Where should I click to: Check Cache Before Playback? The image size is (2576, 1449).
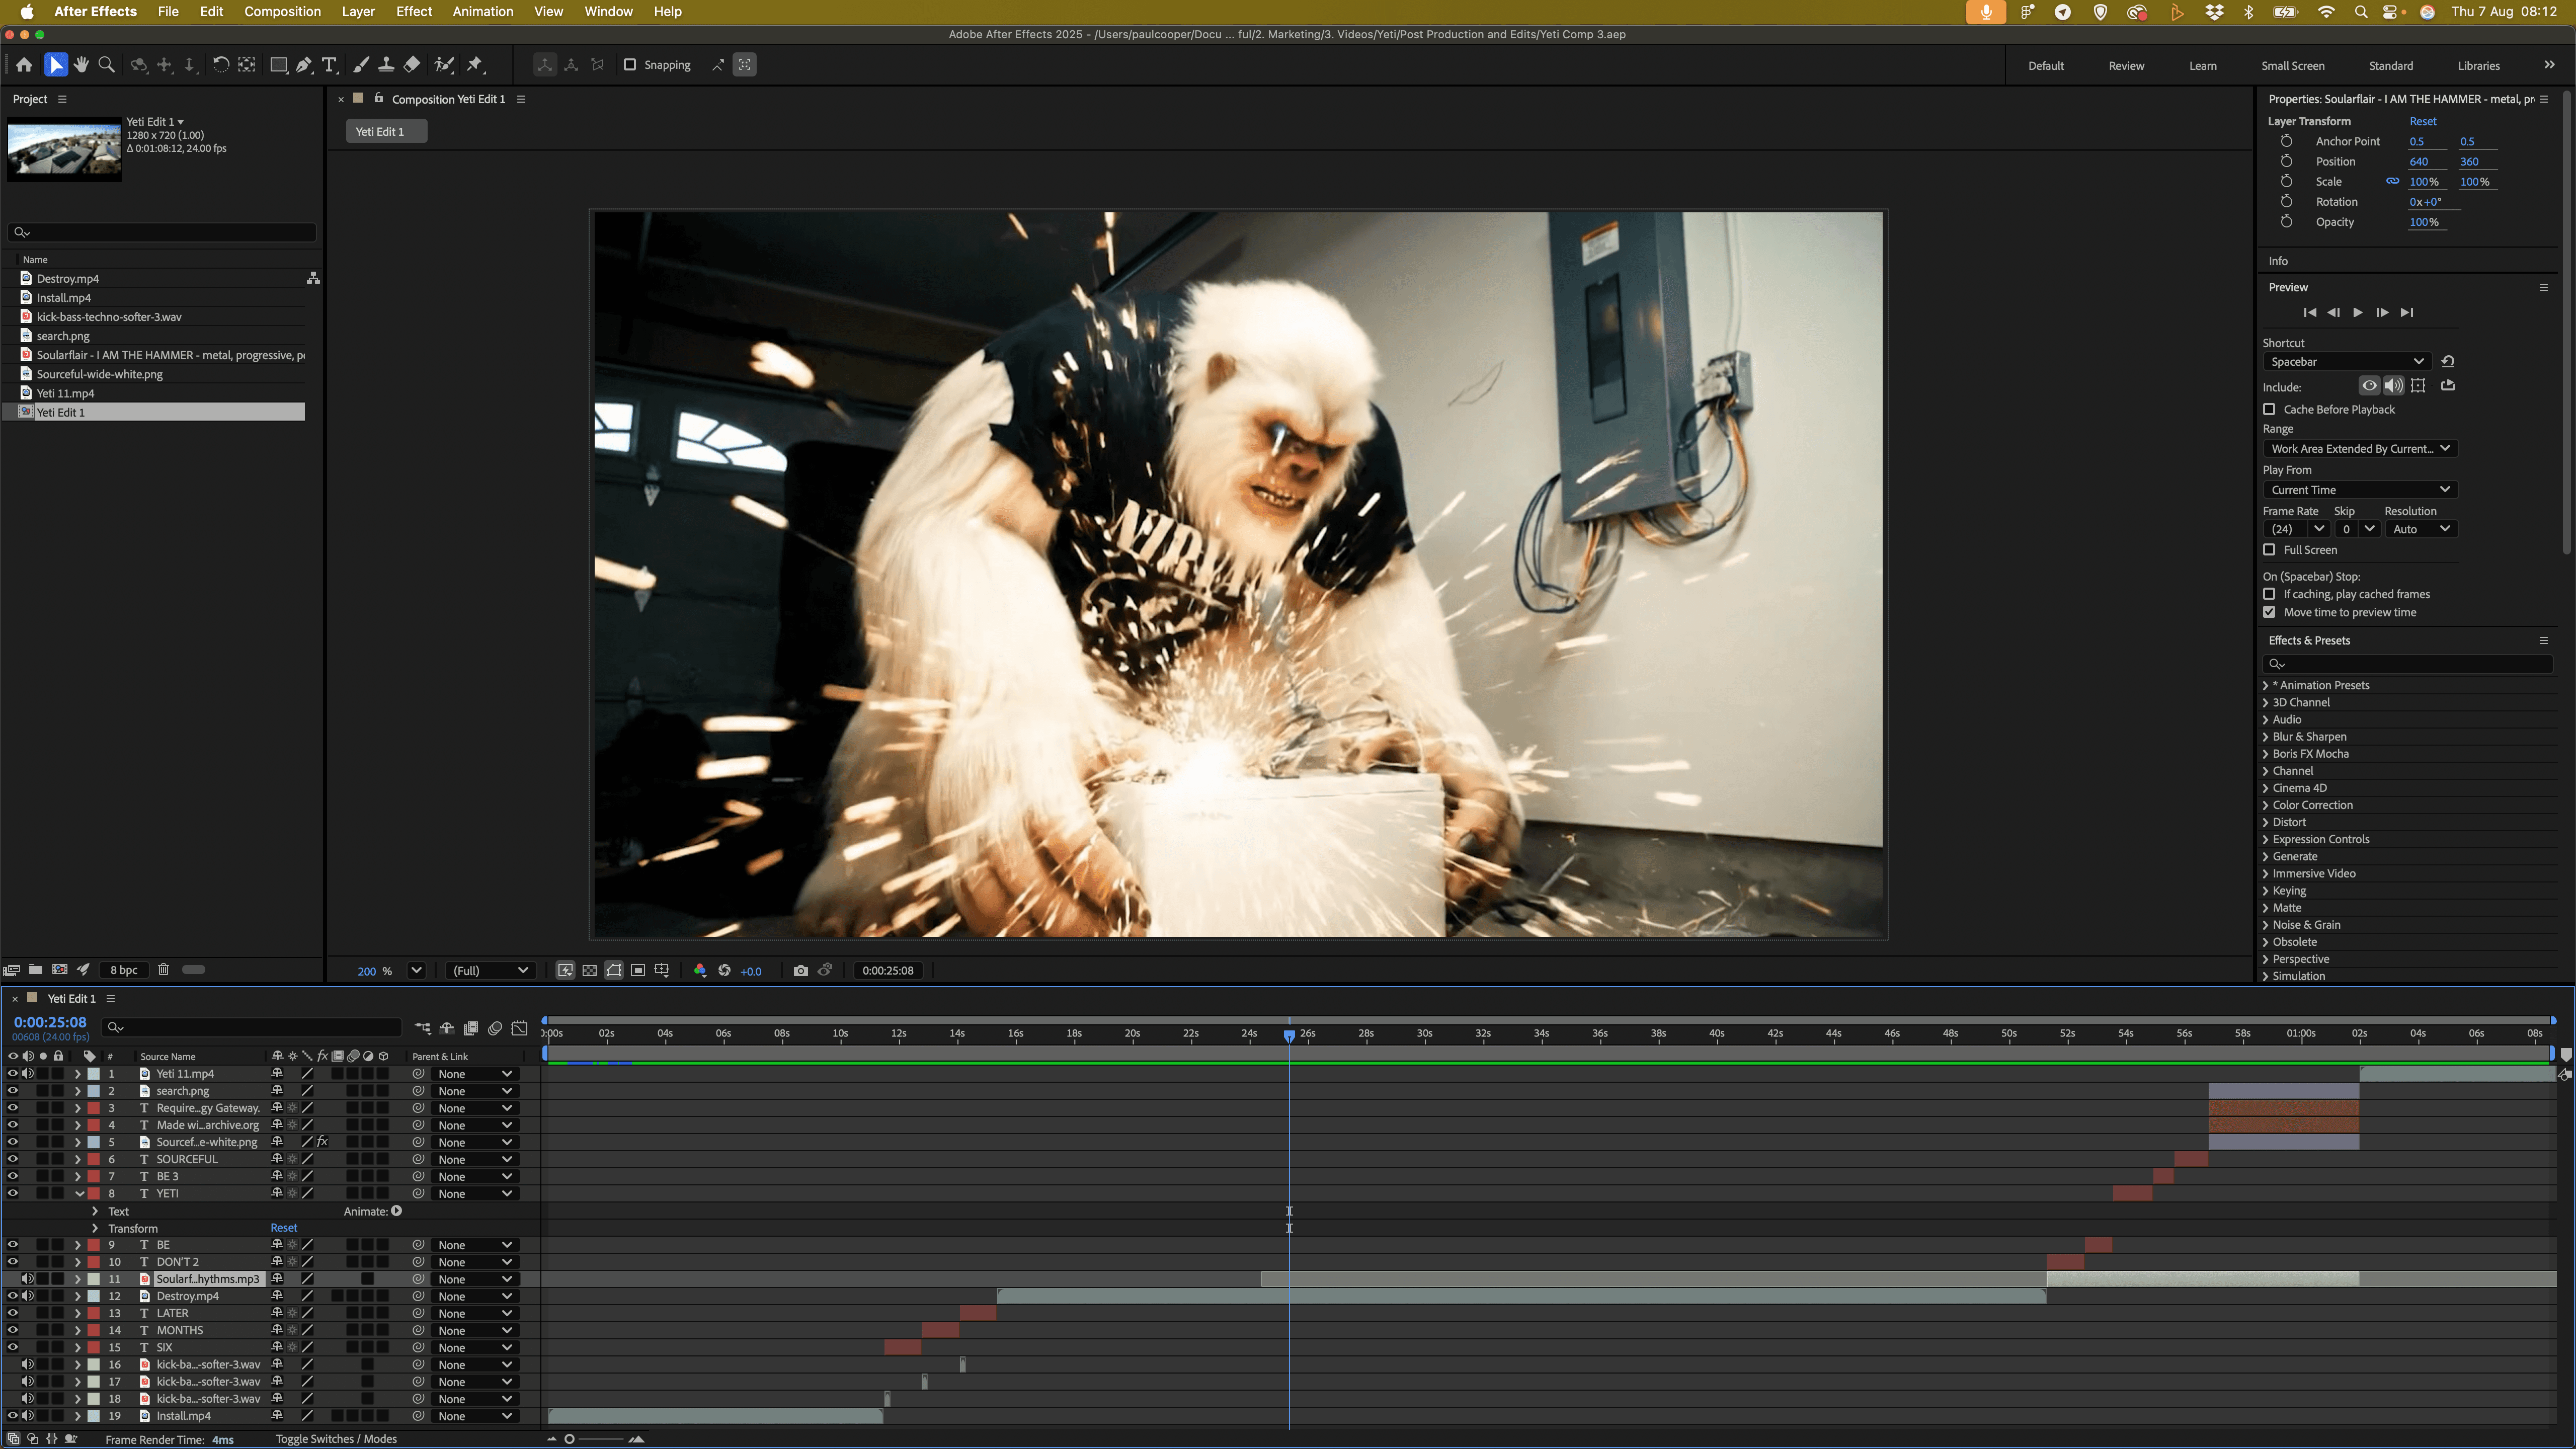(x=2269, y=409)
